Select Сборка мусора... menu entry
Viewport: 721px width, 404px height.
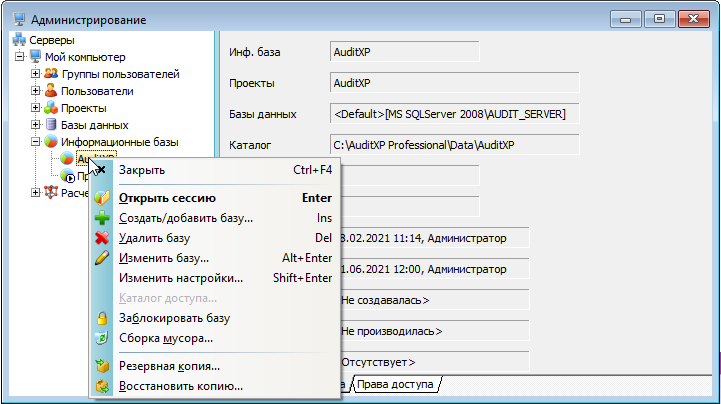[x=215, y=338]
